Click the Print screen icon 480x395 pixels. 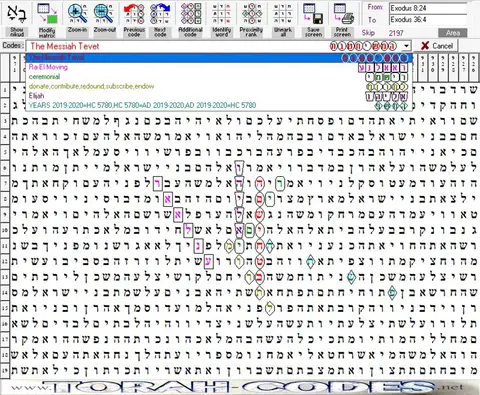point(343,19)
